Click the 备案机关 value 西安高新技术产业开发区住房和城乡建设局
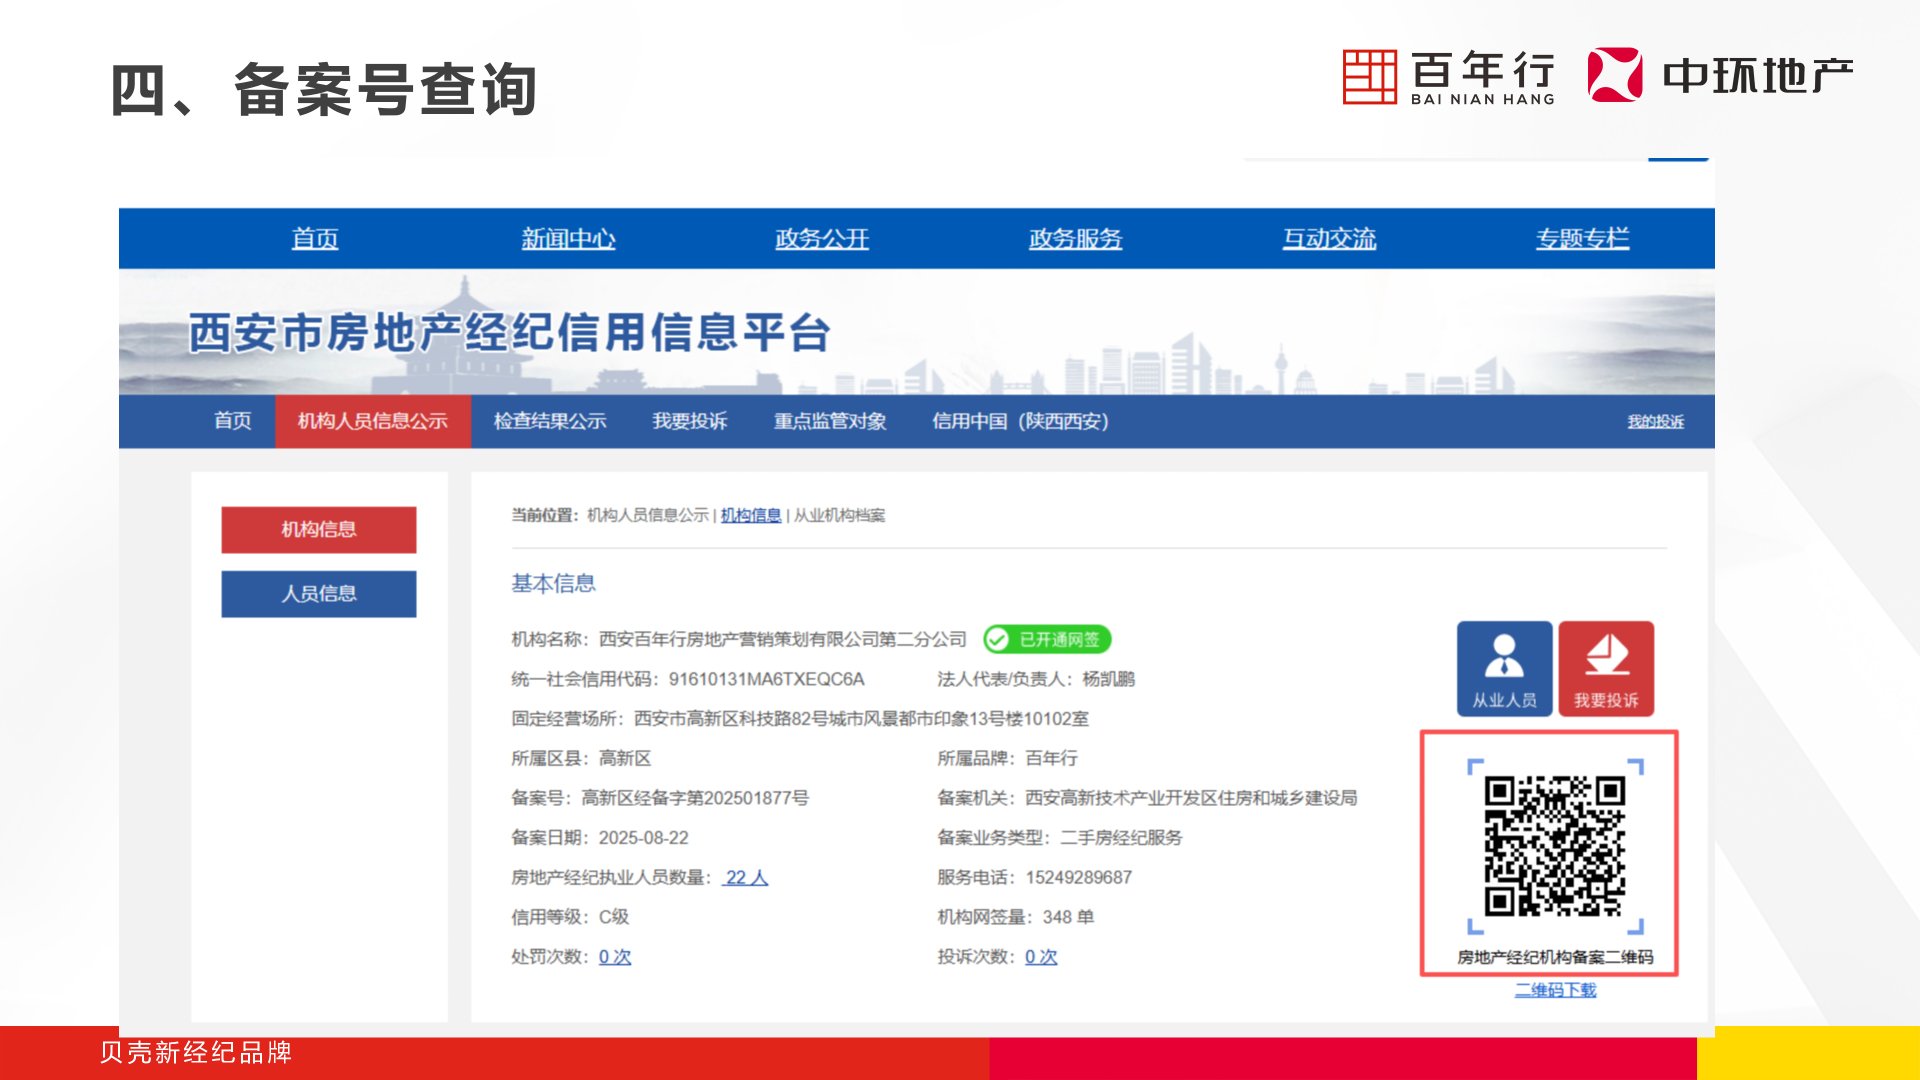Image resolution: width=1920 pixels, height=1080 pixels. tap(1191, 798)
